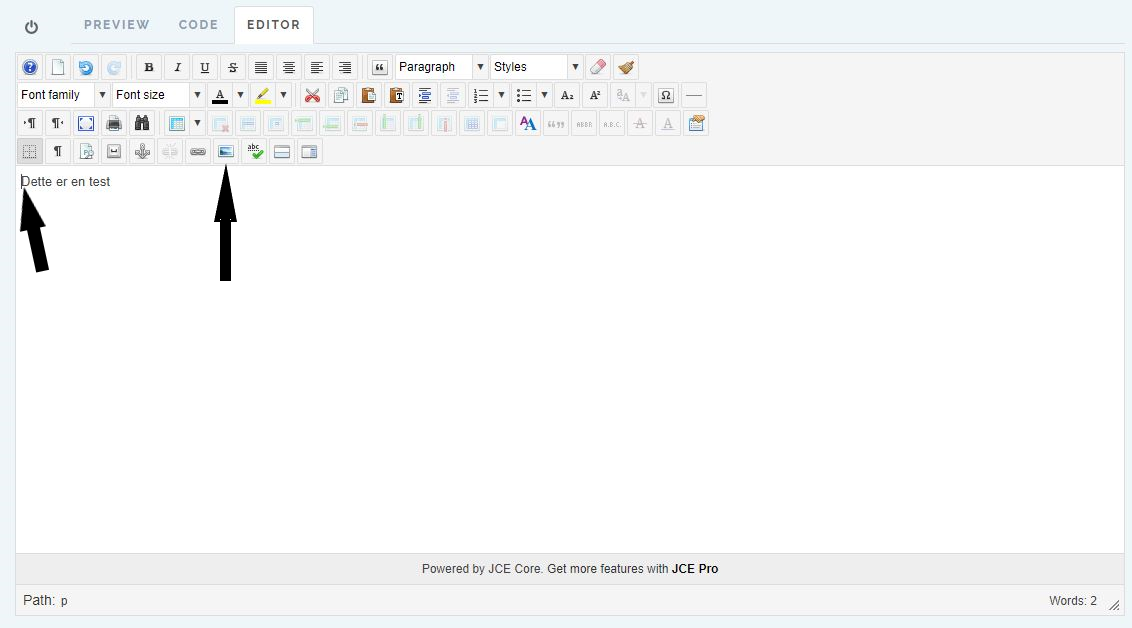The height and width of the screenshot is (628, 1132).
Task: Switch to the Code tab
Action: click(198, 24)
